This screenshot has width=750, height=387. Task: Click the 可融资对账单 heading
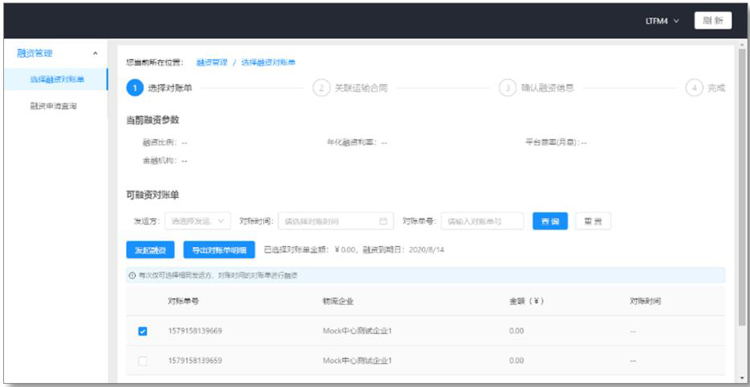153,195
